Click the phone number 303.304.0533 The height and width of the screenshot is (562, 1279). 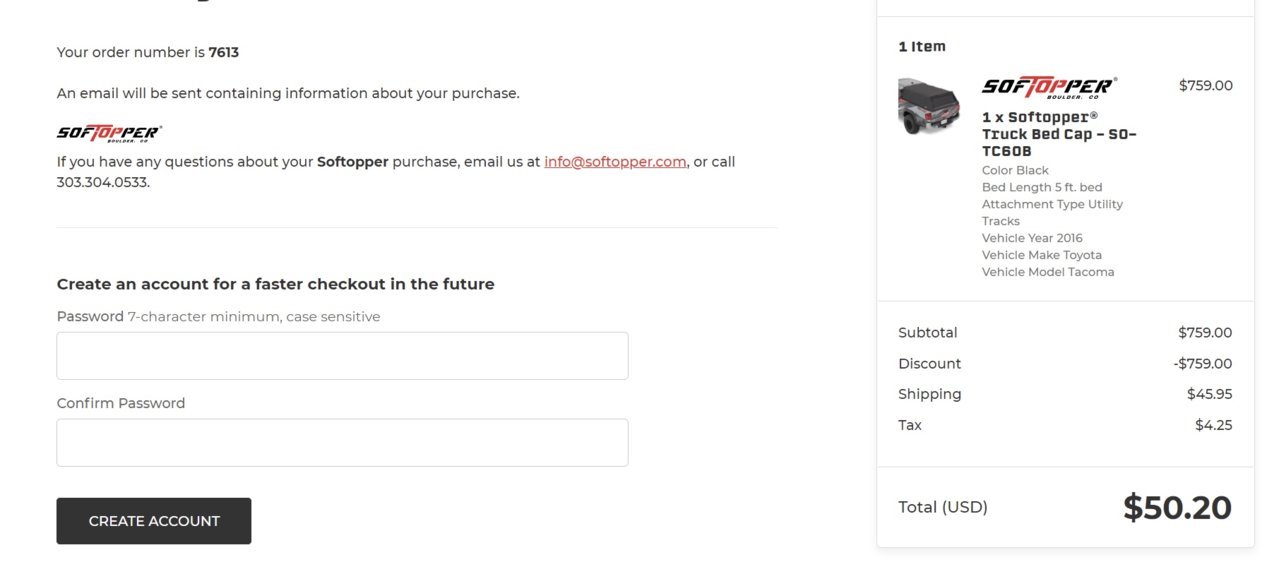click(x=102, y=182)
